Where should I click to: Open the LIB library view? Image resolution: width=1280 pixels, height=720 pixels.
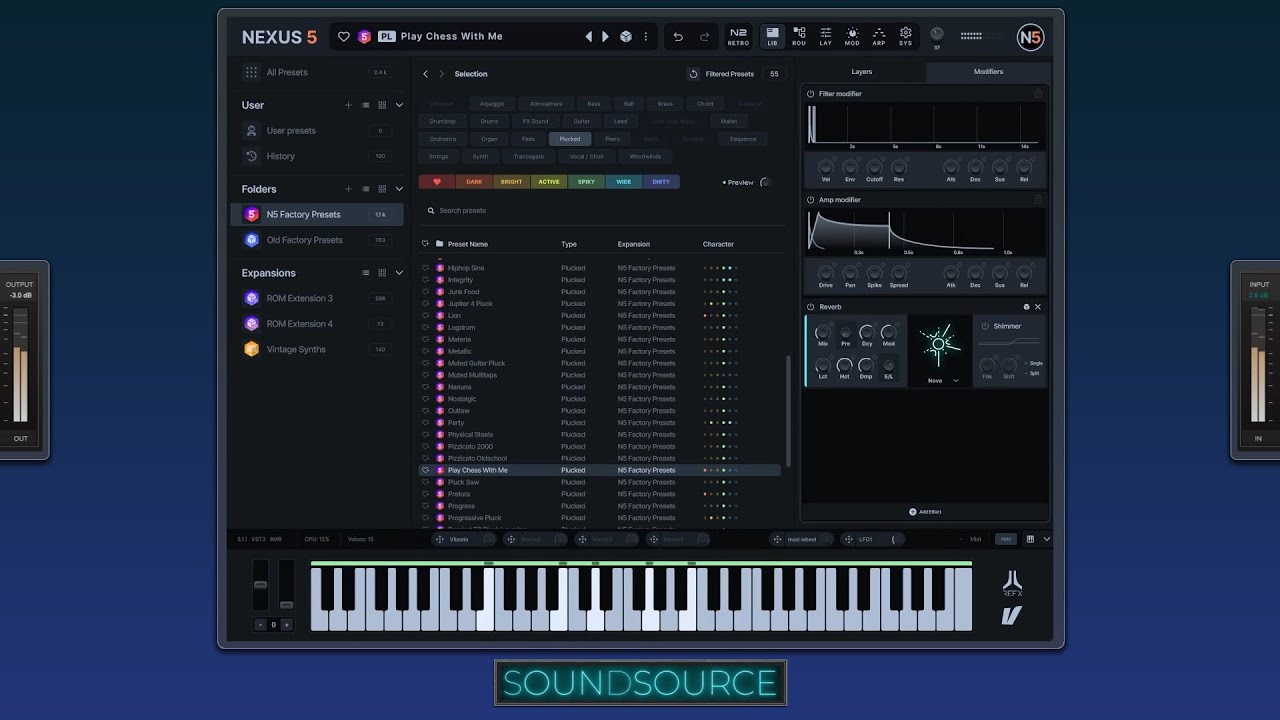[x=772, y=37]
